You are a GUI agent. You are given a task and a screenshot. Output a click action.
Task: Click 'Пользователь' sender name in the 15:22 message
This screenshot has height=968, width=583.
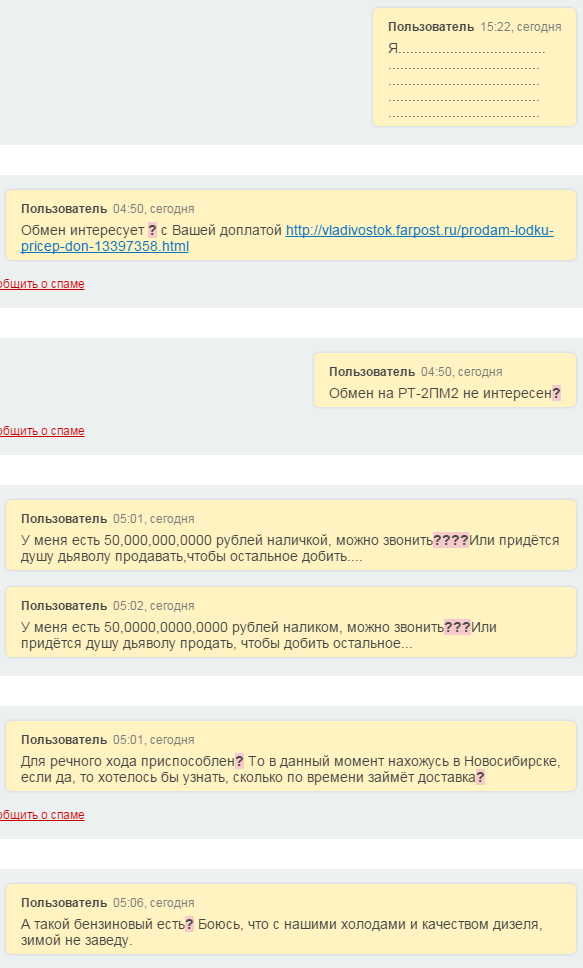[x=431, y=27]
